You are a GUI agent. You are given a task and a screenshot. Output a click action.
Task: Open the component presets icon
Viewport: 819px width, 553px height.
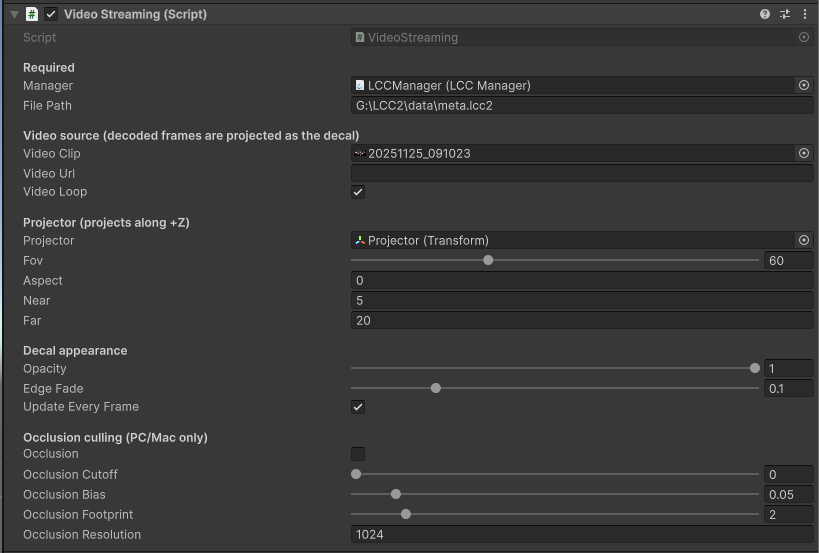click(x=785, y=14)
